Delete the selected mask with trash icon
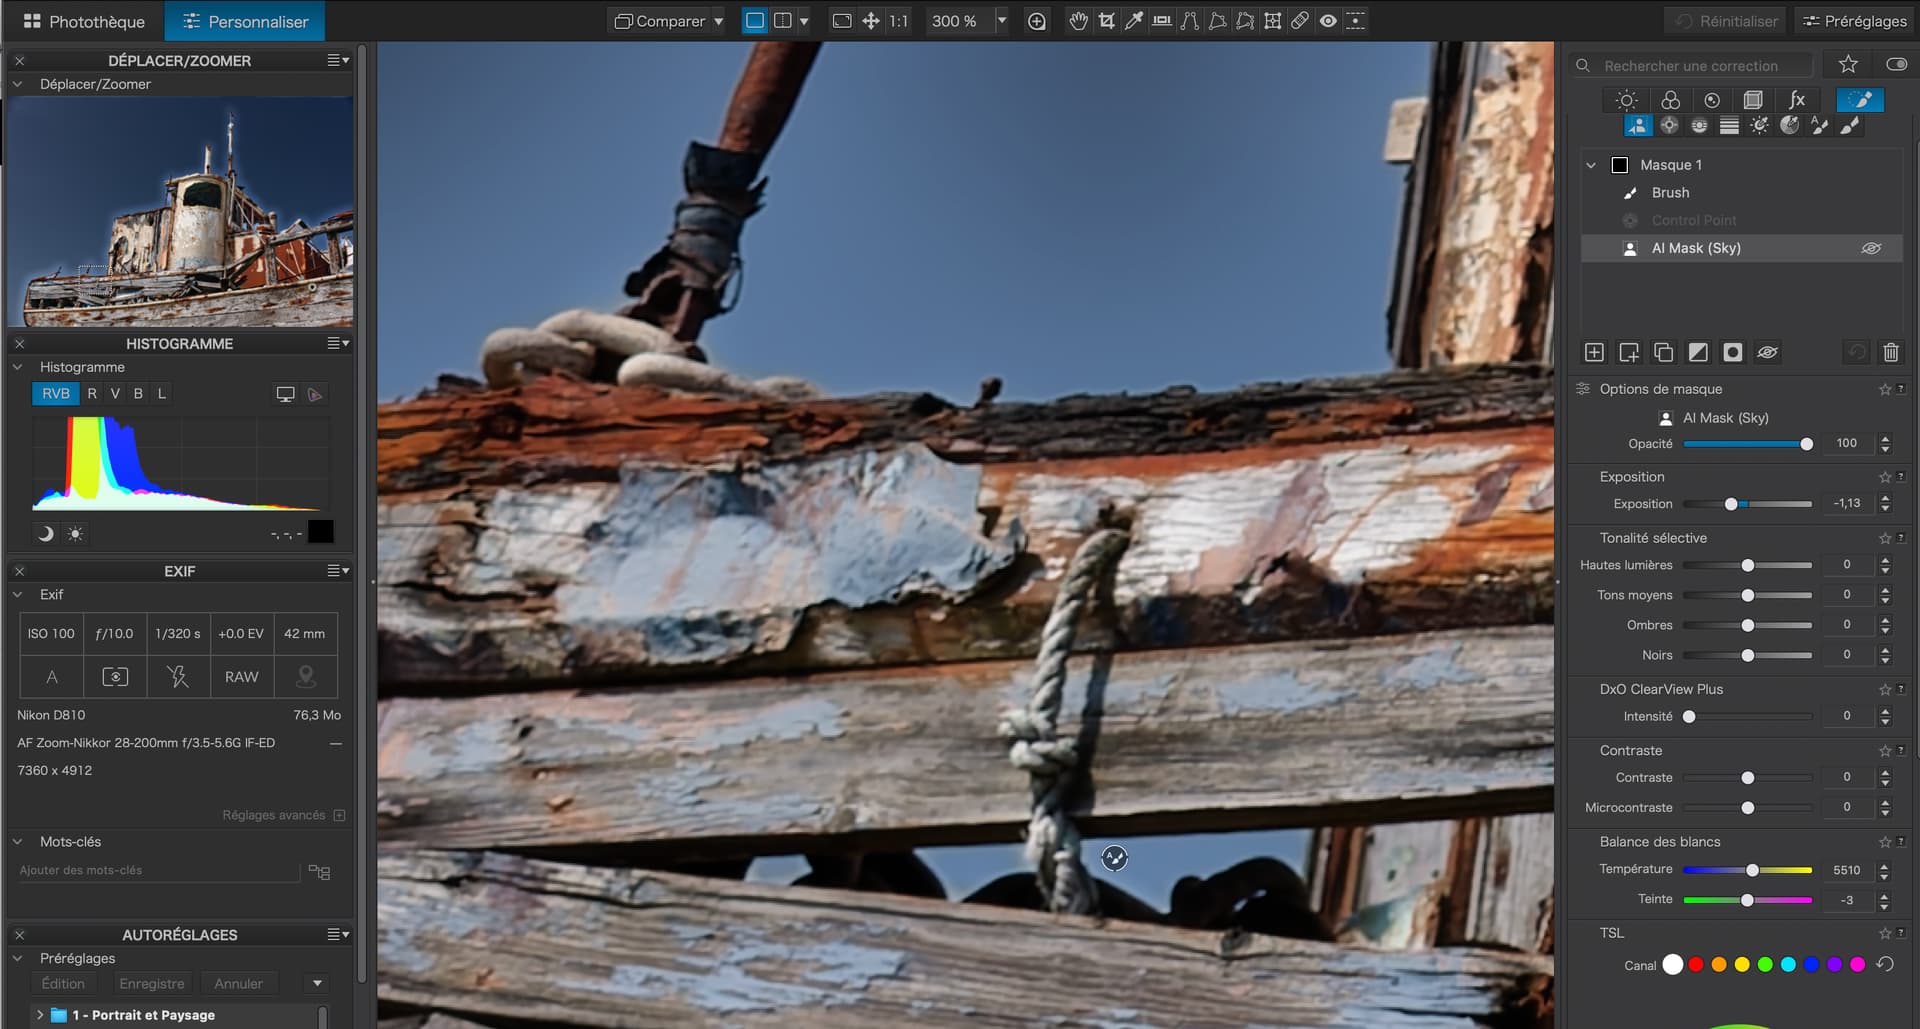This screenshot has width=1920, height=1029. pos(1890,352)
